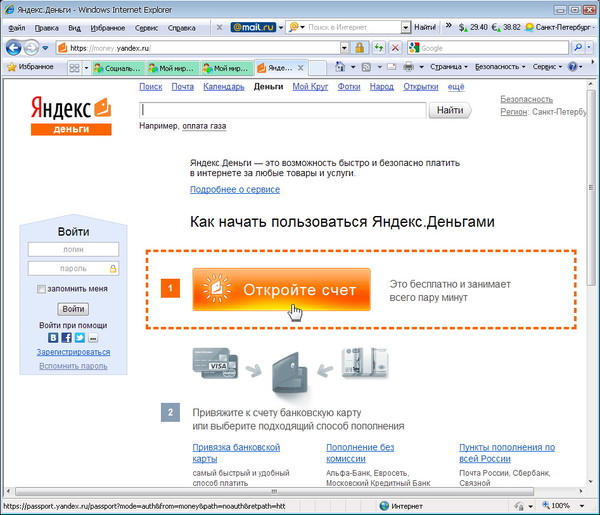Open the Регион link

(514, 112)
